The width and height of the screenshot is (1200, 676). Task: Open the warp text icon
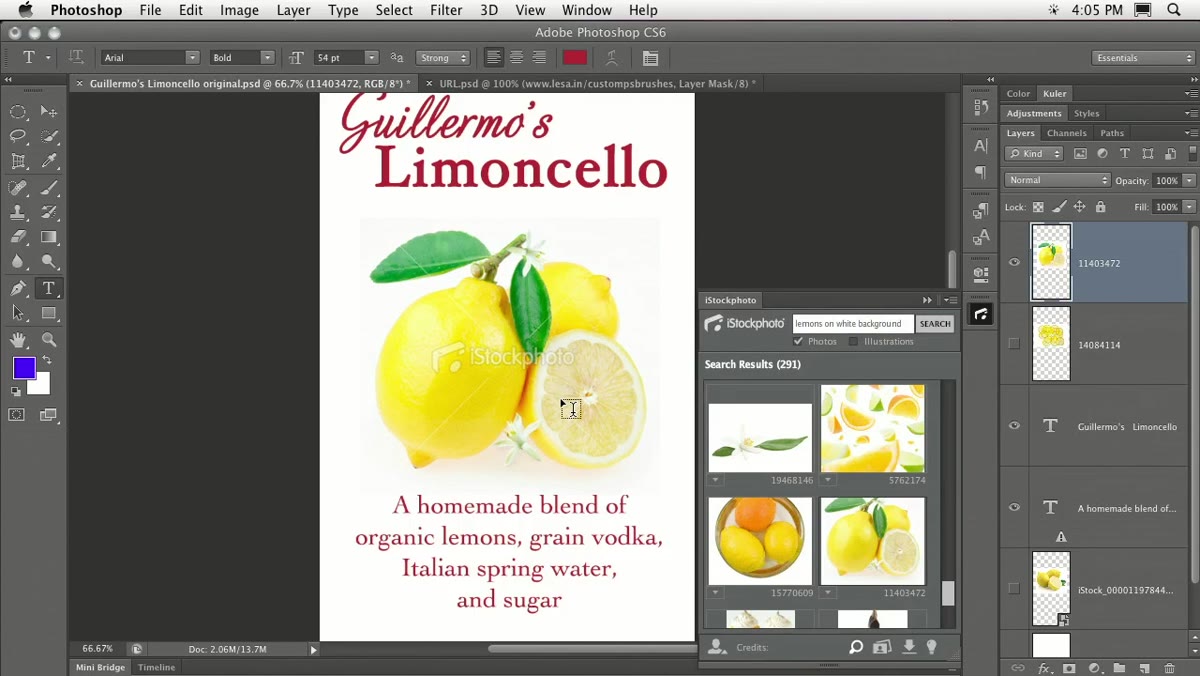(611, 57)
